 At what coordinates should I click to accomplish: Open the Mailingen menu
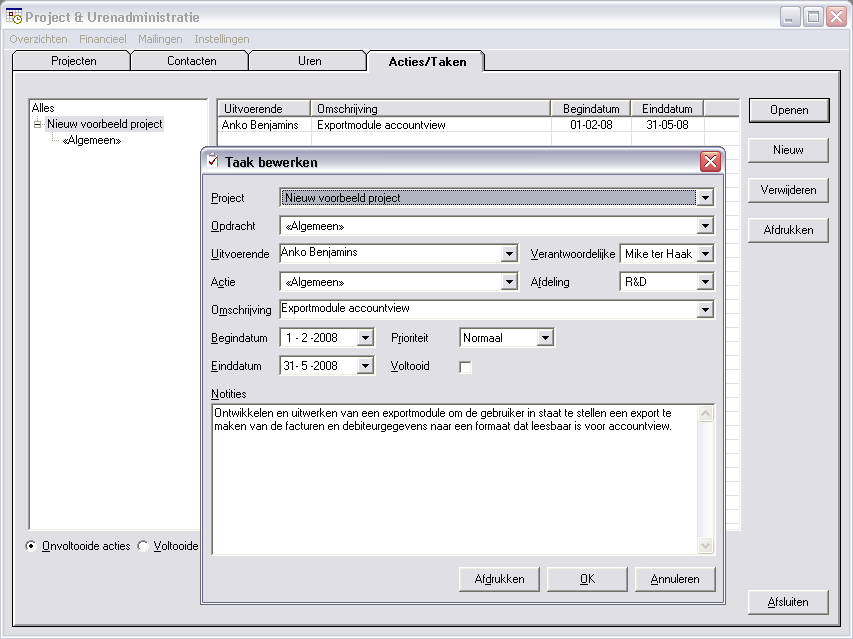point(160,39)
